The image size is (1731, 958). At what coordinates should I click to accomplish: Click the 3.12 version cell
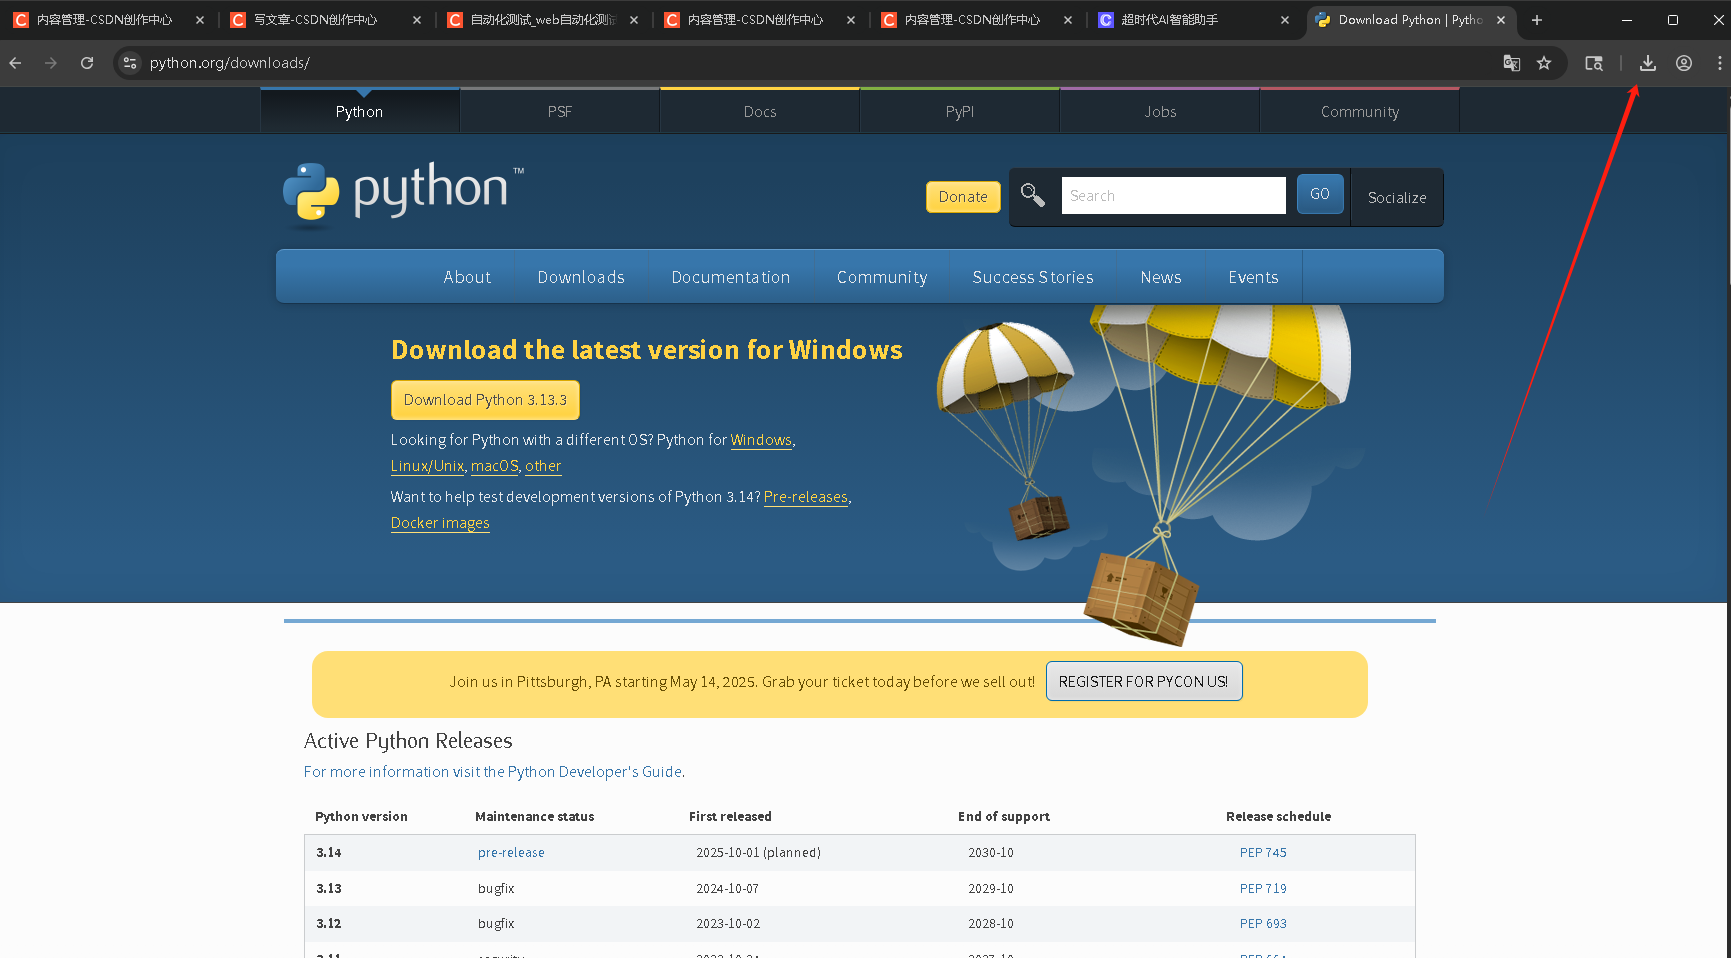click(329, 924)
